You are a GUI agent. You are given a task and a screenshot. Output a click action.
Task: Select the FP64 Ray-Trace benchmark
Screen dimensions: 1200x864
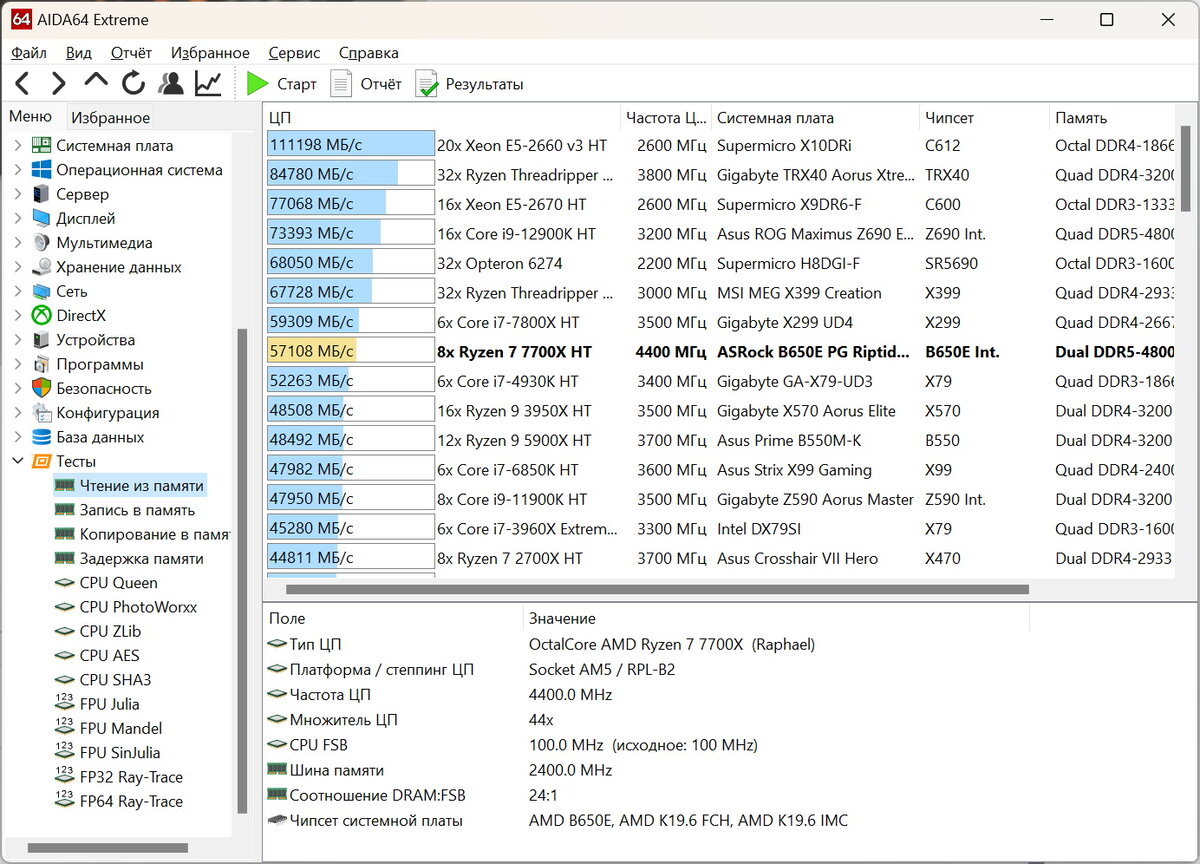coord(120,801)
